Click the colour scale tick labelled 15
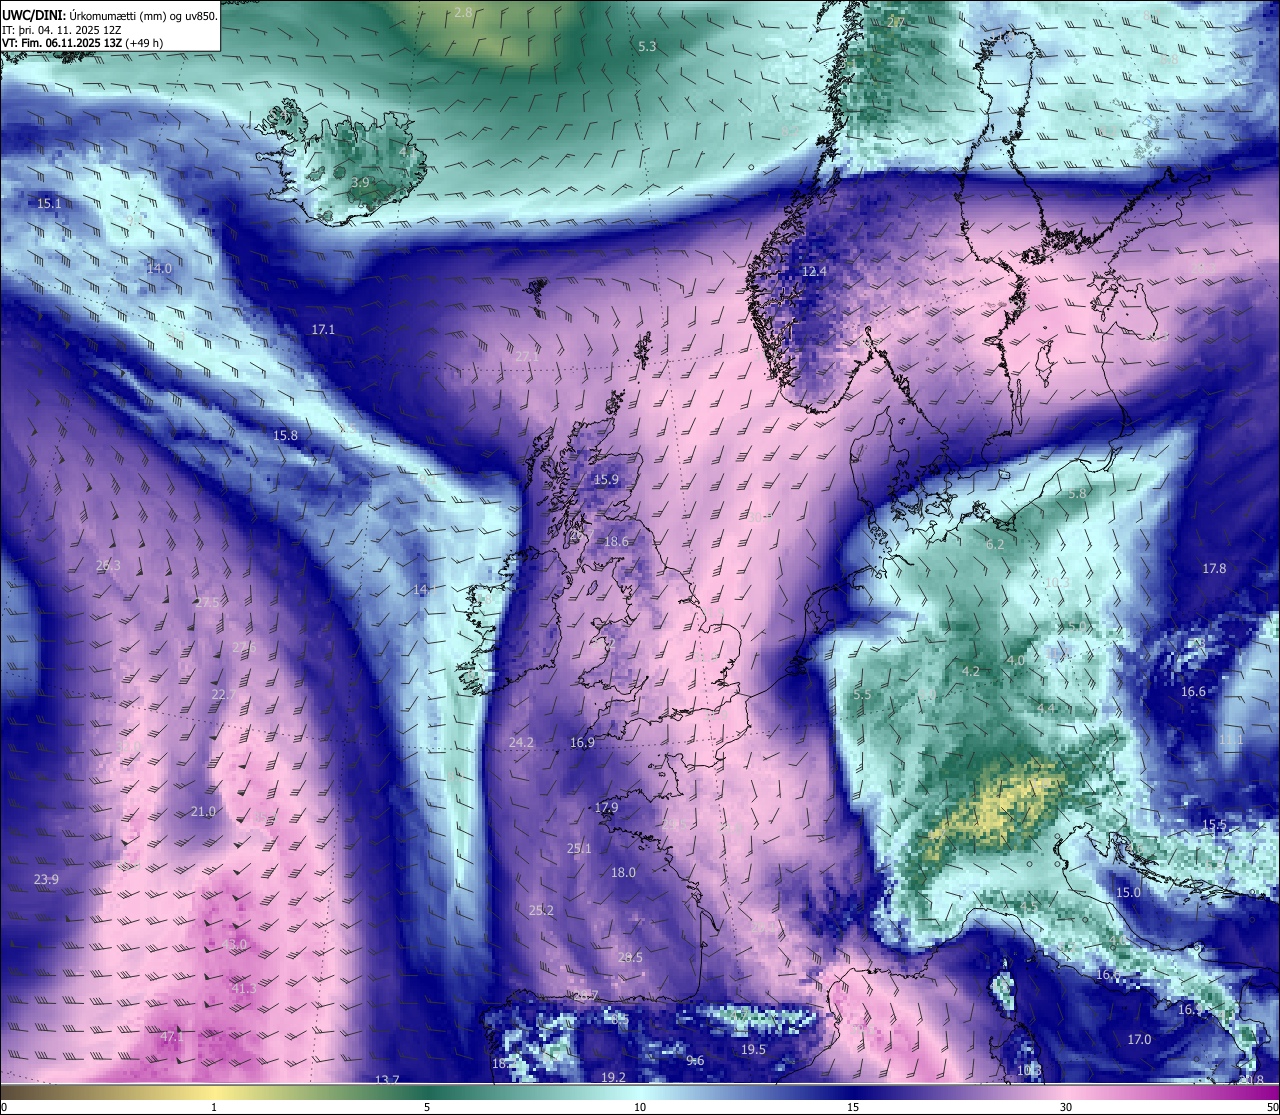 tap(853, 1107)
